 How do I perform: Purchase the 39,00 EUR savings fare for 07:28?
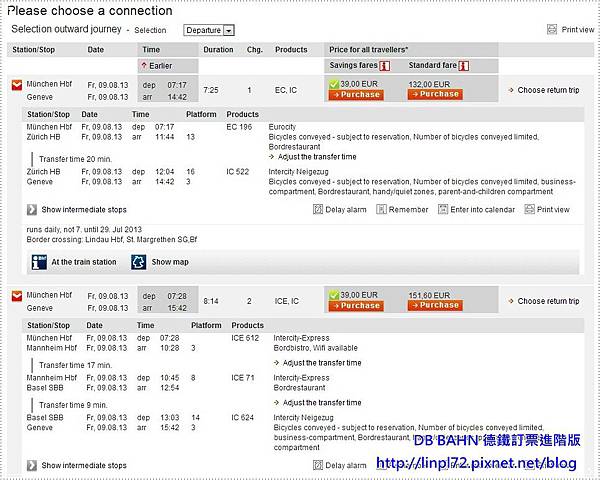(356, 306)
